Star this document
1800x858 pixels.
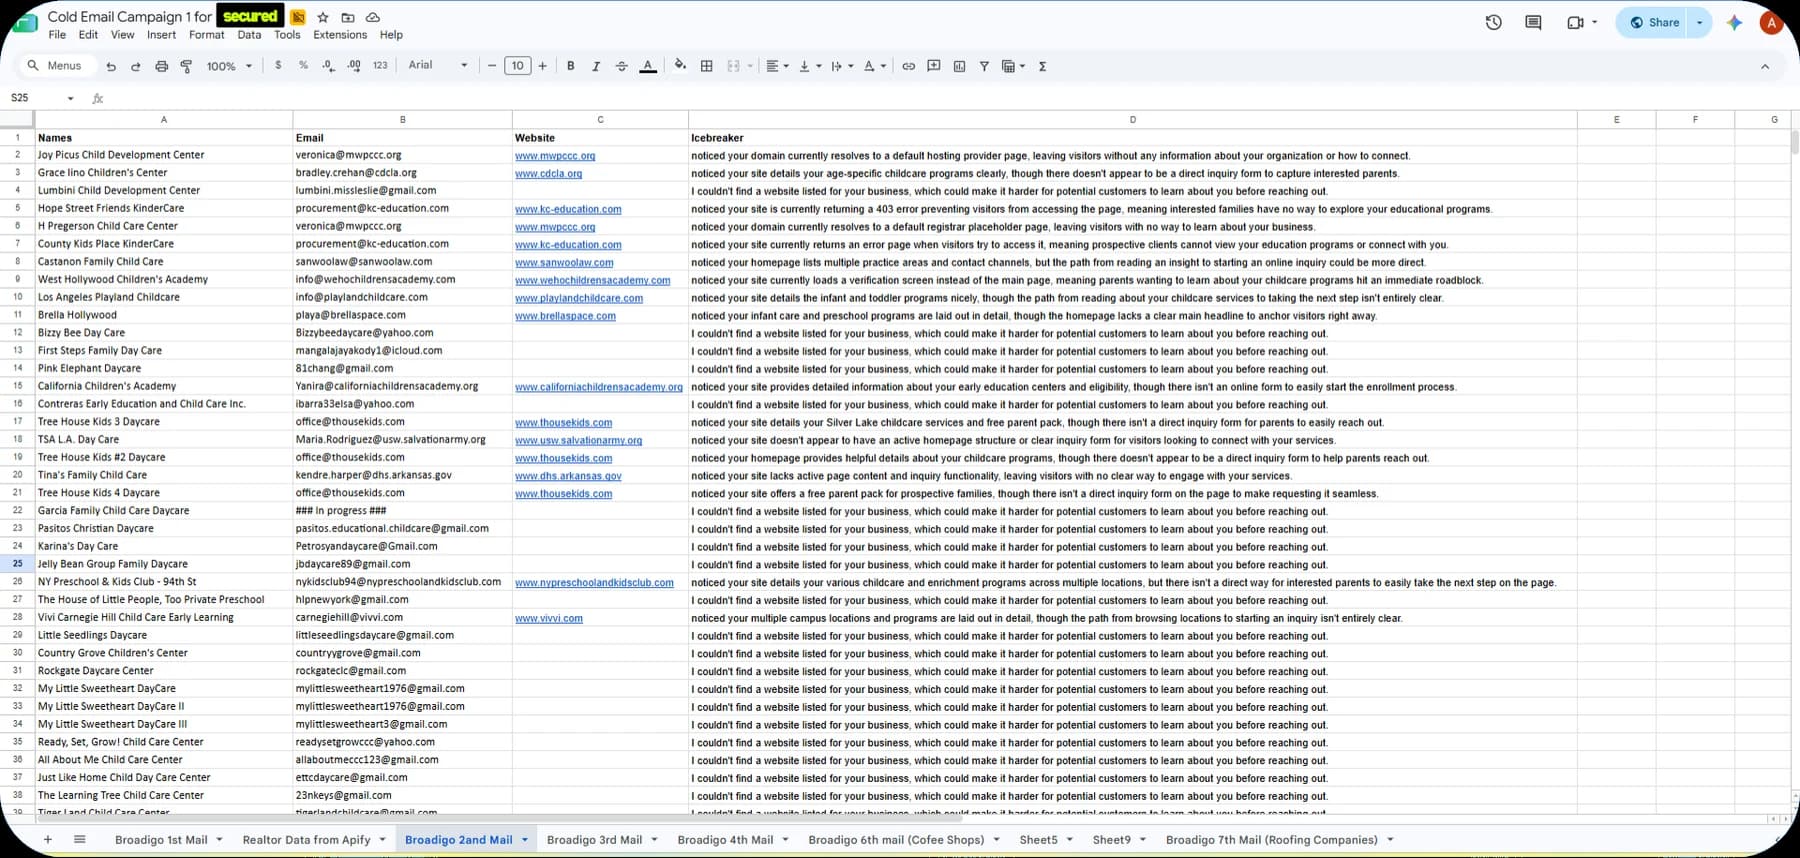coord(323,17)
